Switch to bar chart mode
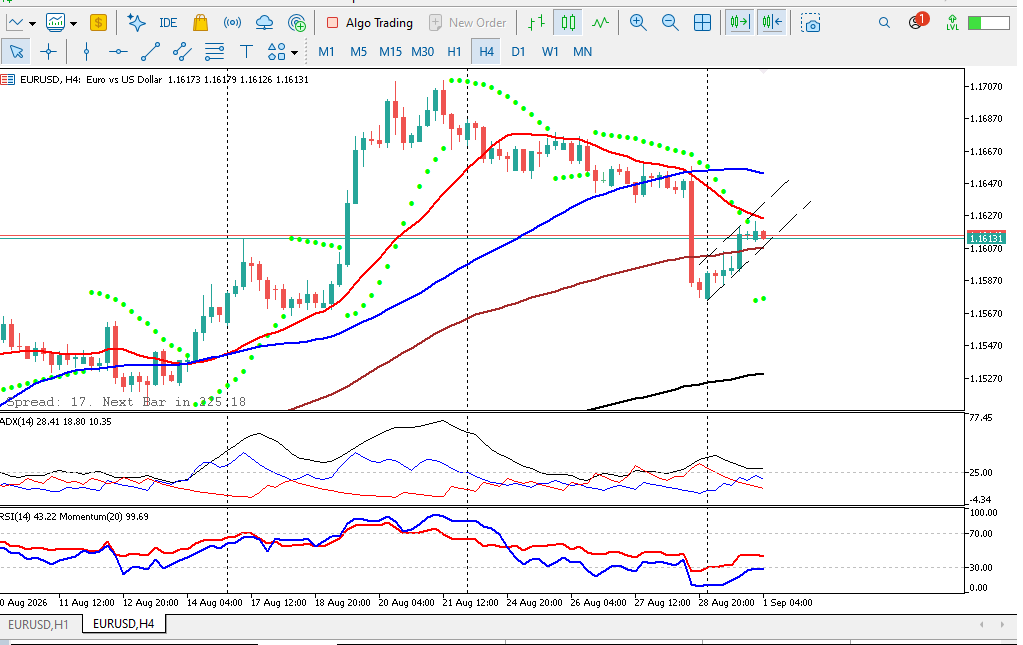The height and width of the screenshot is (645, 1023). click(x=536, y=23)
